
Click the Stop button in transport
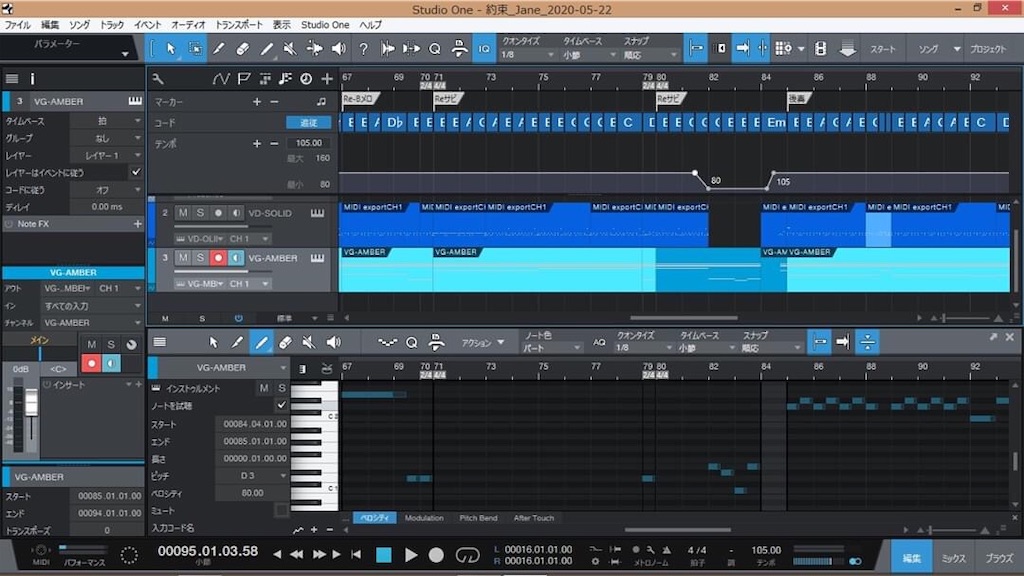tap(384, 555)
